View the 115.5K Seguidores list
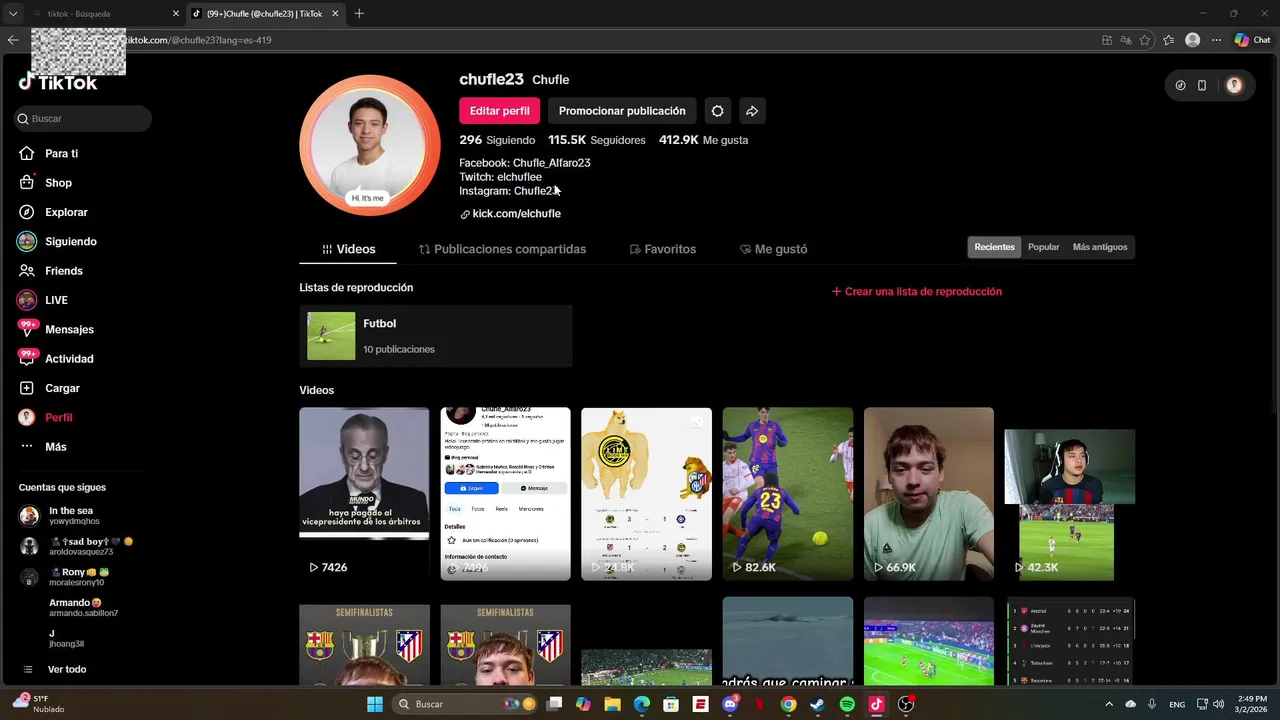This screenshot has height=720, width=1280. click(596, 140)
